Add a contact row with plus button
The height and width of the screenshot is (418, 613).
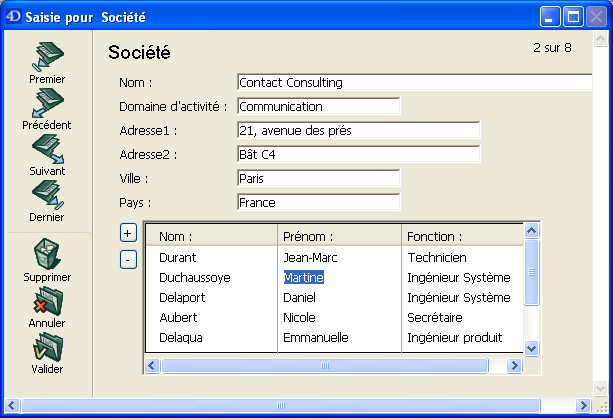[128, 233]
